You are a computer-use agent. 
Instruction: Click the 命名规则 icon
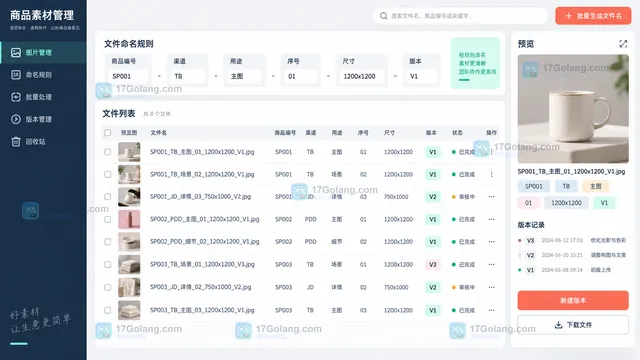pos(16,75)
